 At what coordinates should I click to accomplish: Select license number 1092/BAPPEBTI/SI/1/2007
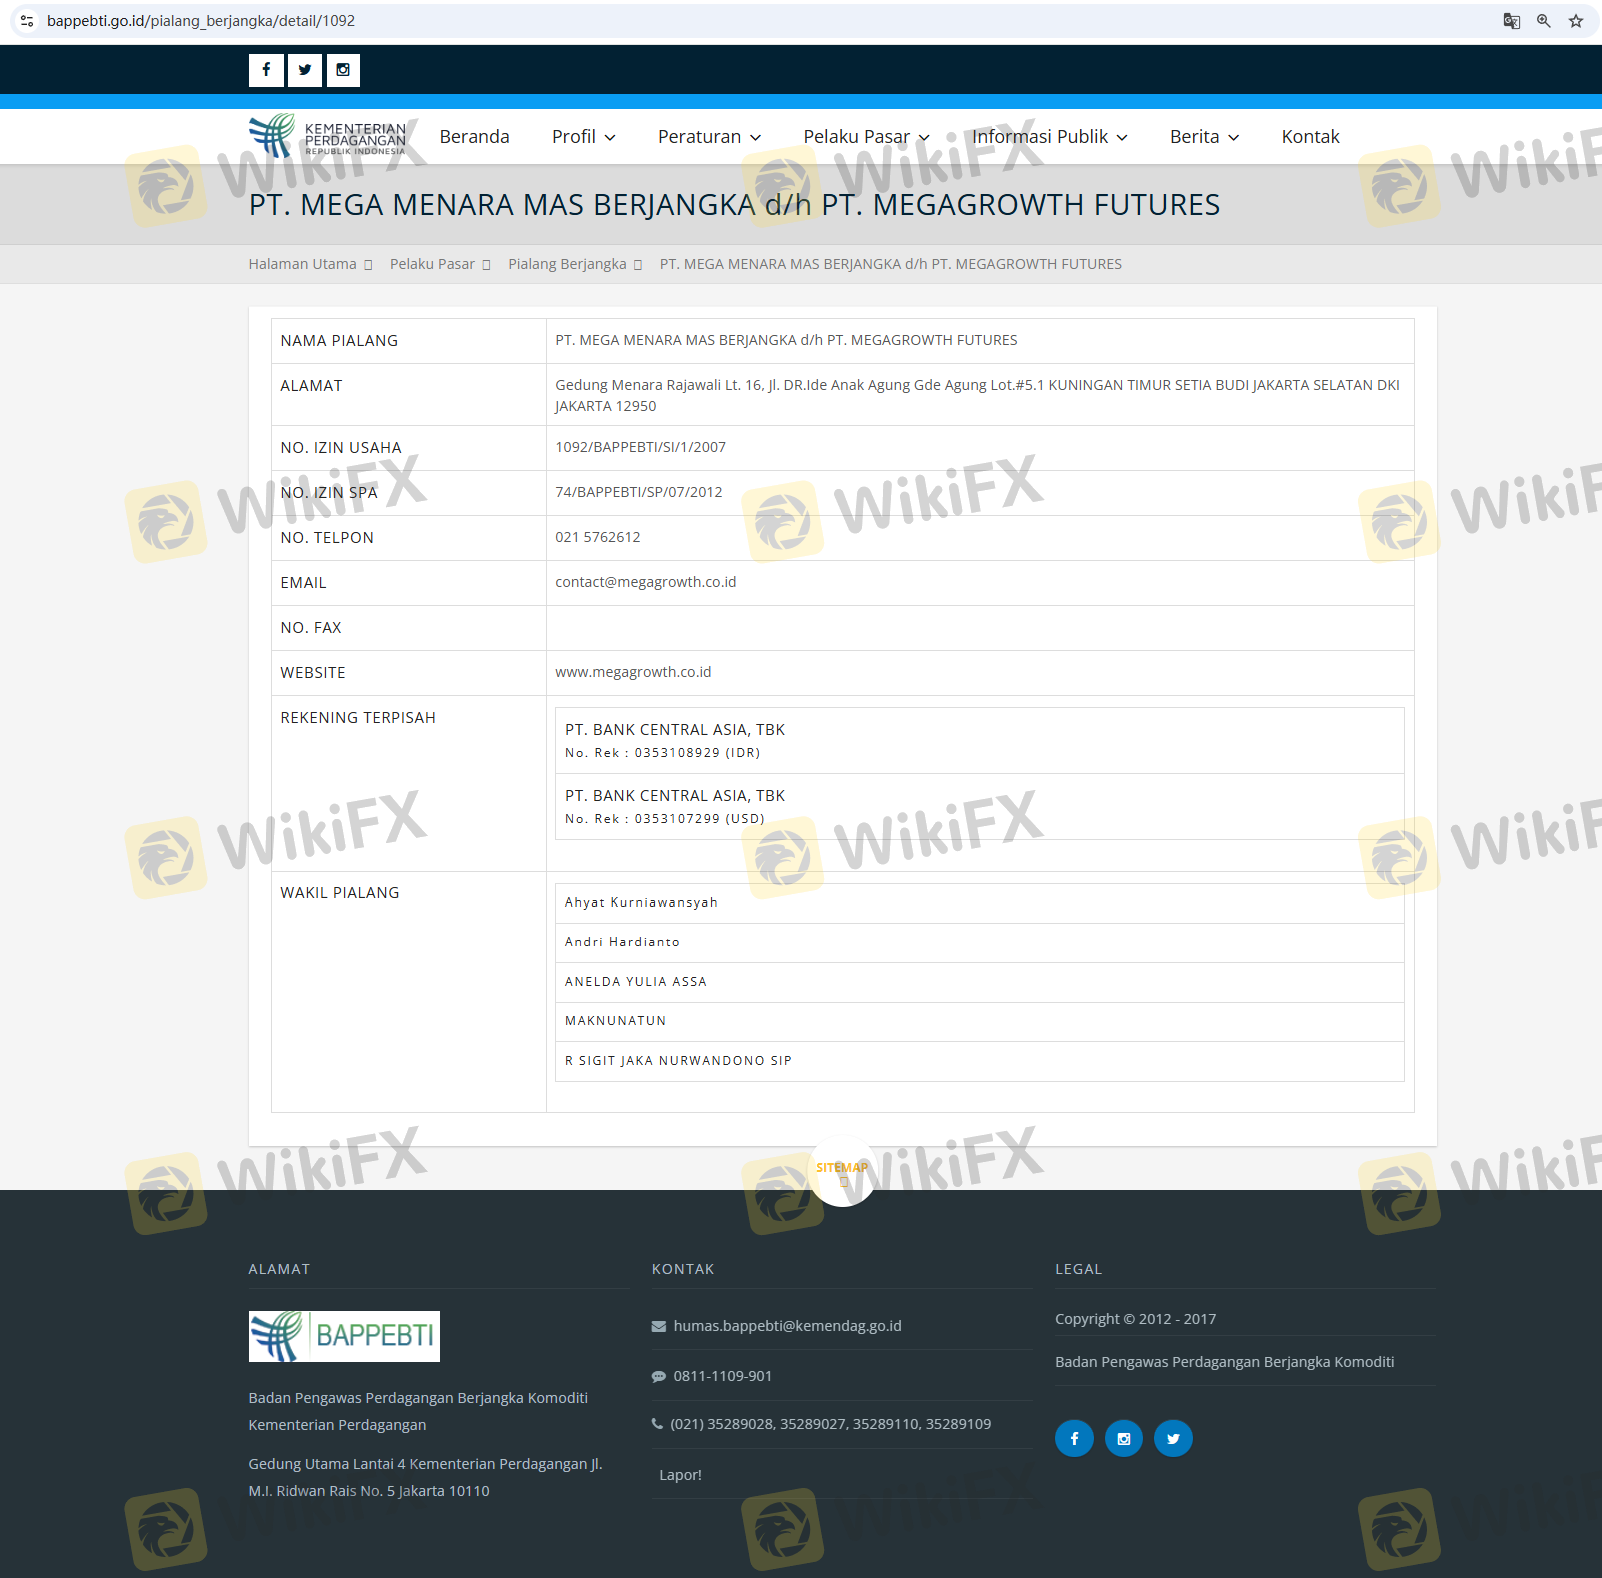pos(641,447)
